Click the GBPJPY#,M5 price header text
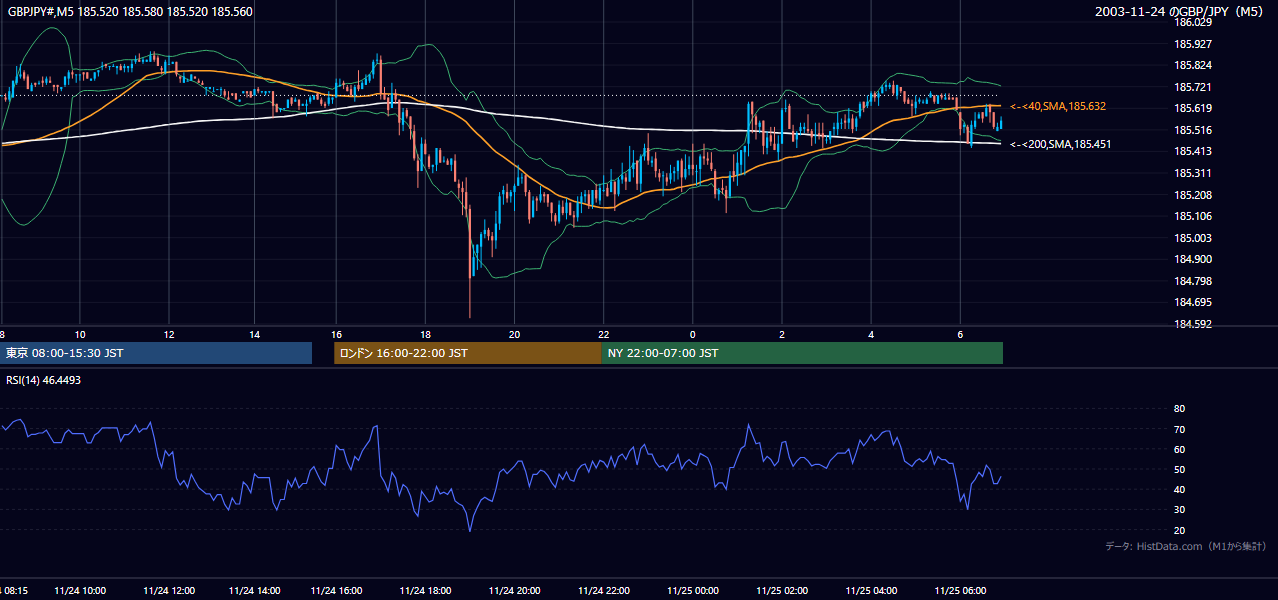 [x=130, y=12]
